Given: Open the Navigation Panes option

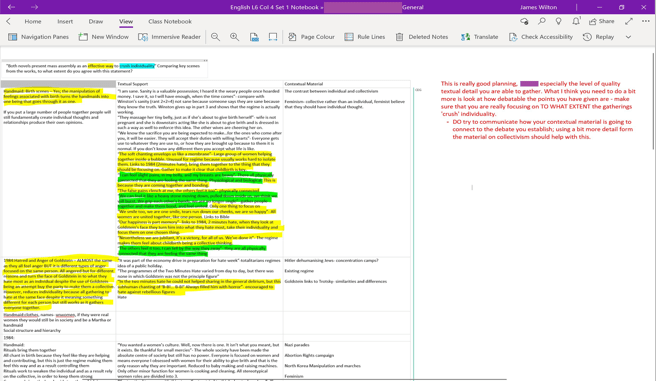Looking at the screenshot, I should point(38,37).
